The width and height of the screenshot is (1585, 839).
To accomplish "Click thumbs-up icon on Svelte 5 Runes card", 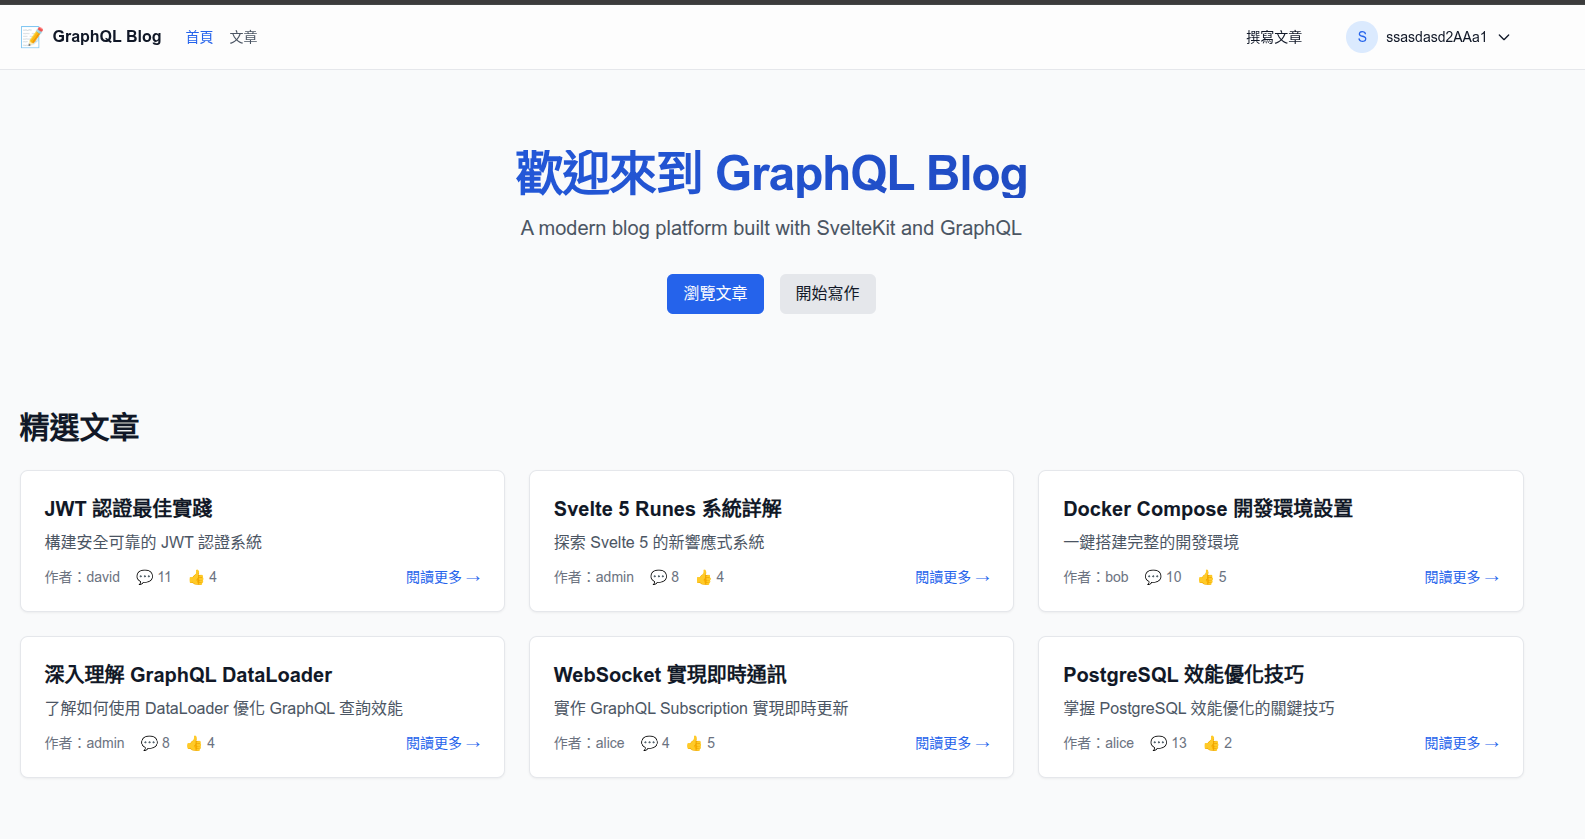I will [x=704, y=577].
